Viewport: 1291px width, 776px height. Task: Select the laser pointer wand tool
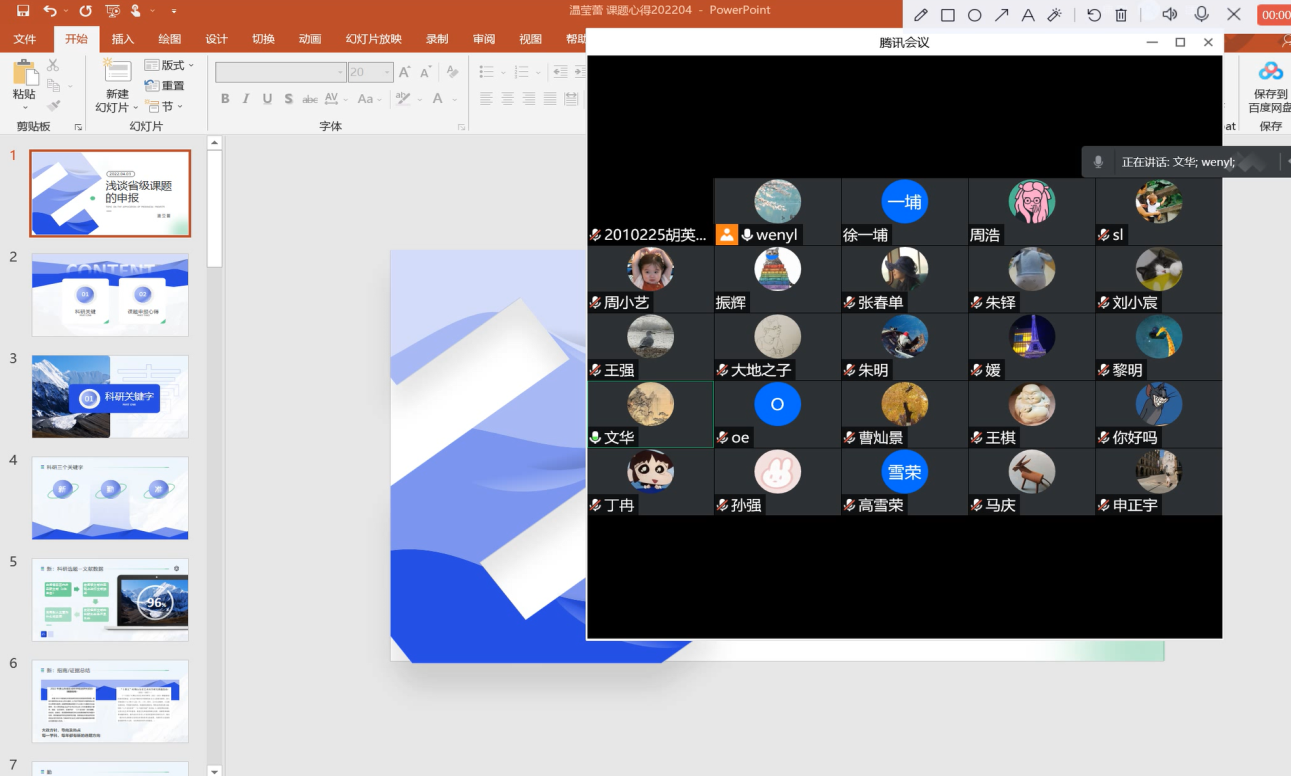[x=1055, y=15]
